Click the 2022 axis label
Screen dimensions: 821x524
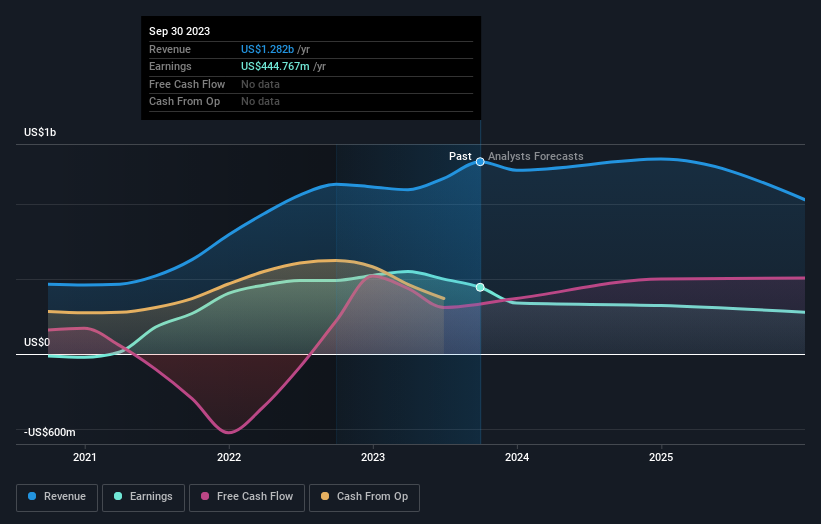229,457
